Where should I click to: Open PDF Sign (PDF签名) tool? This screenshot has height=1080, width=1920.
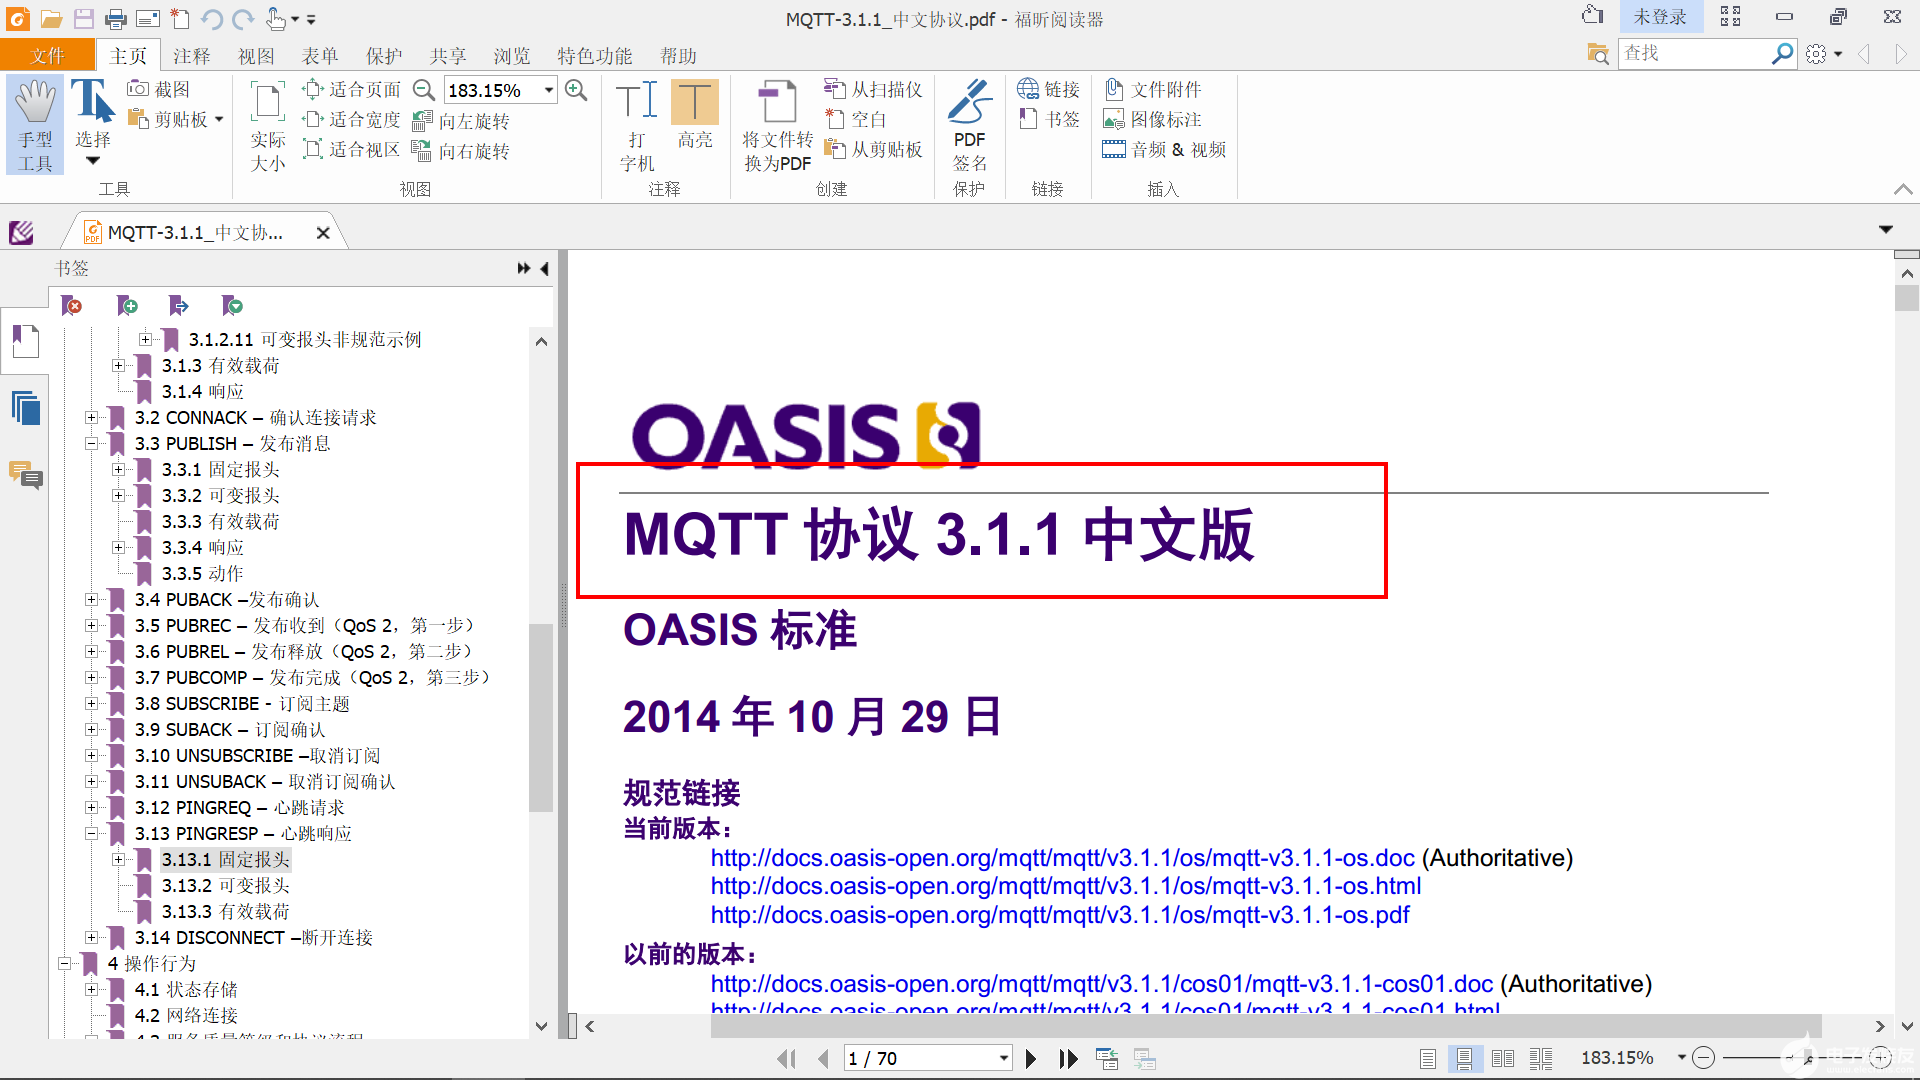coord(968,102)
